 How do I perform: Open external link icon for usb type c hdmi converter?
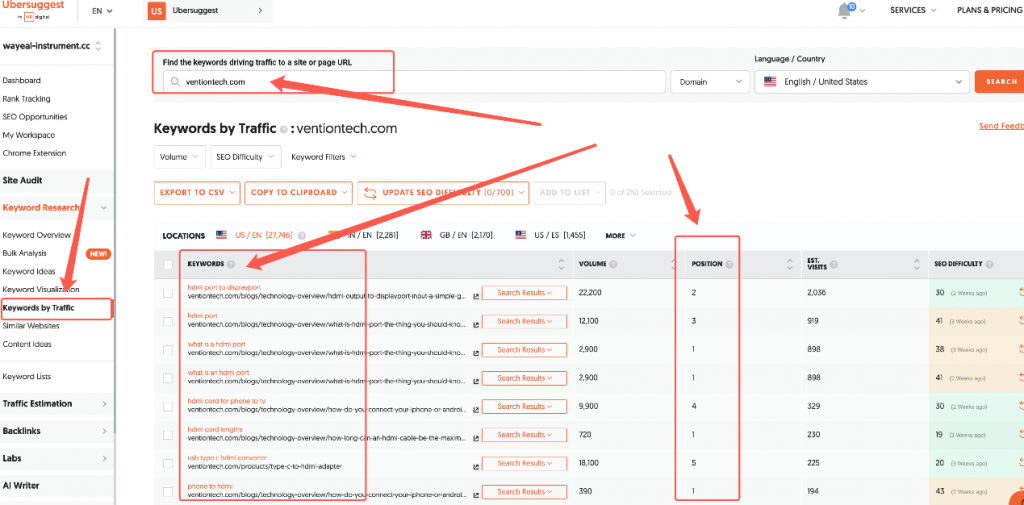[476, 467]
